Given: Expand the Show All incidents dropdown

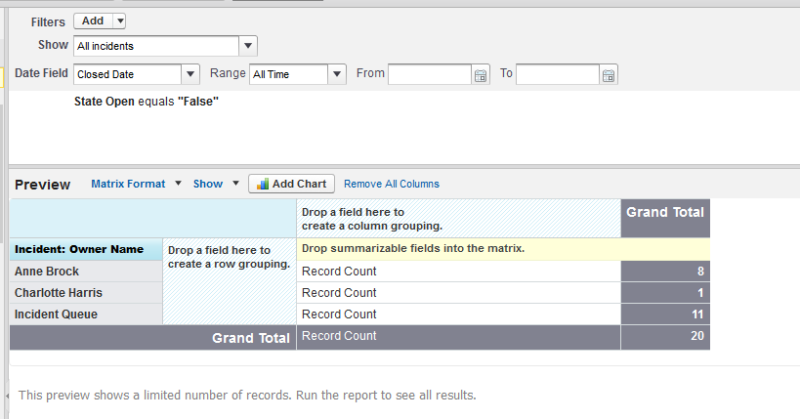Looking at the screenshot, I should pyautogui.click(x=248, y=46).
